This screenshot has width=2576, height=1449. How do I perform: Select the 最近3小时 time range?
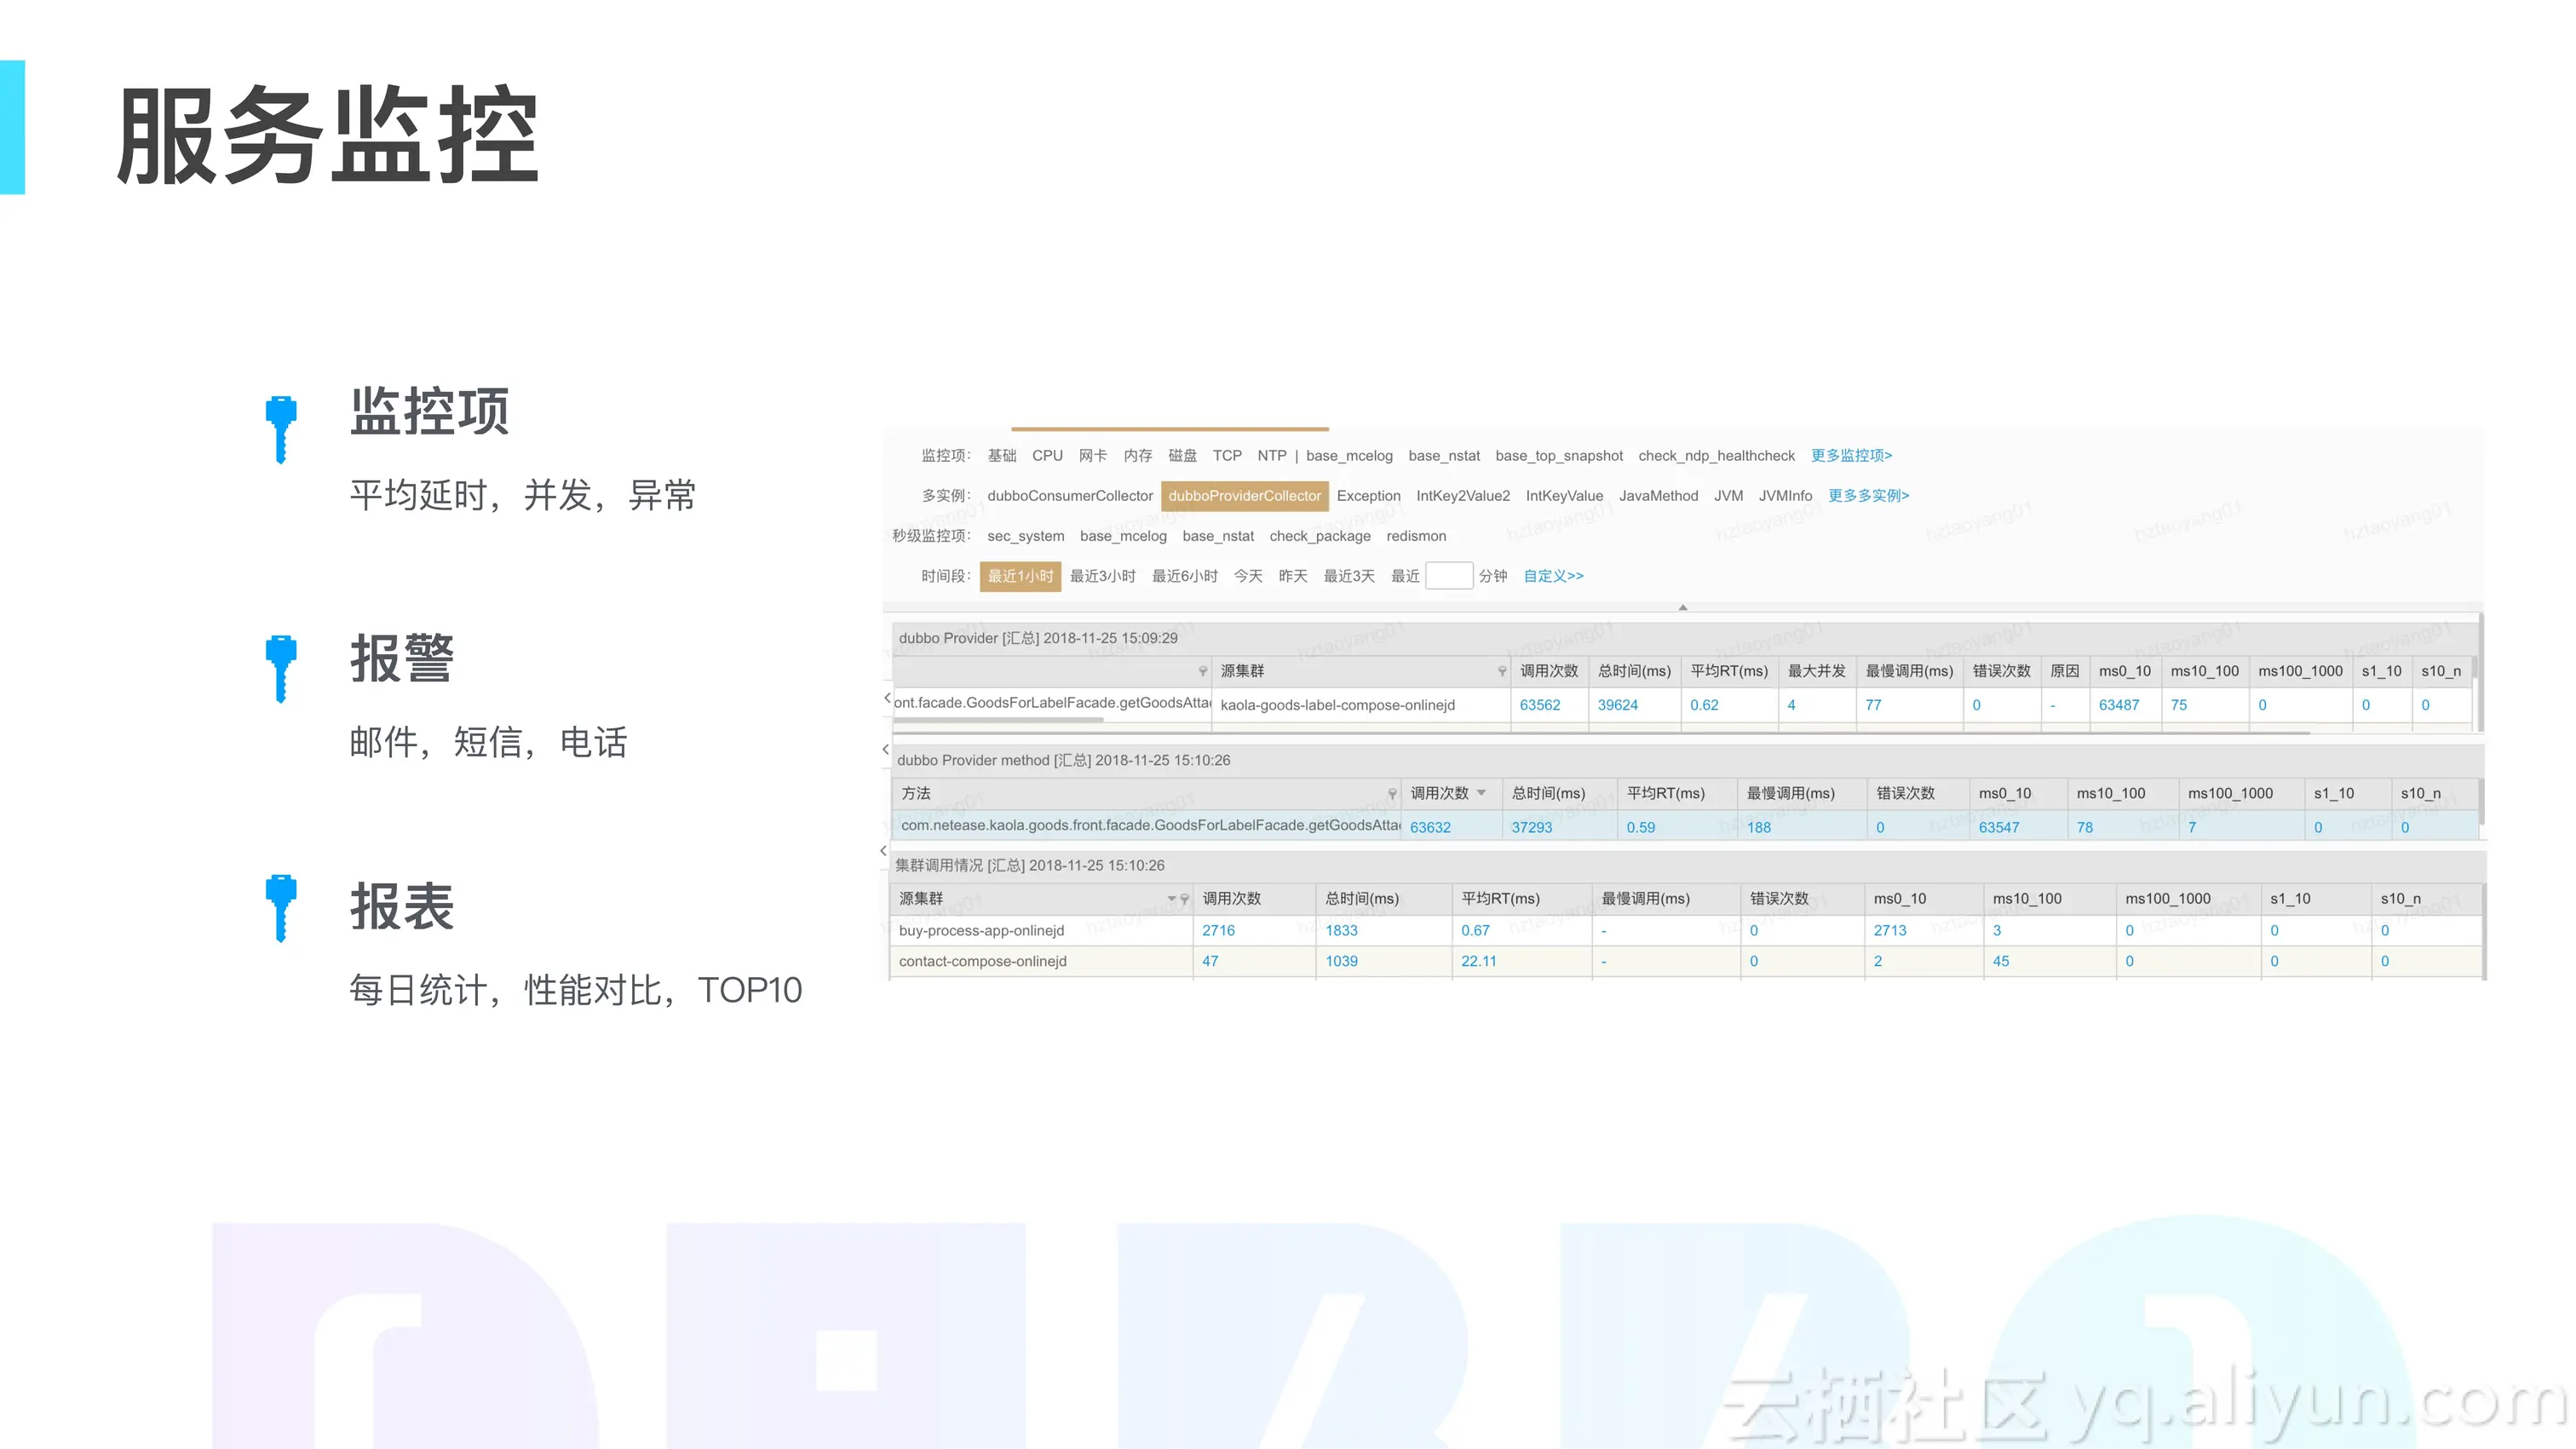[x=1102, y=576]
